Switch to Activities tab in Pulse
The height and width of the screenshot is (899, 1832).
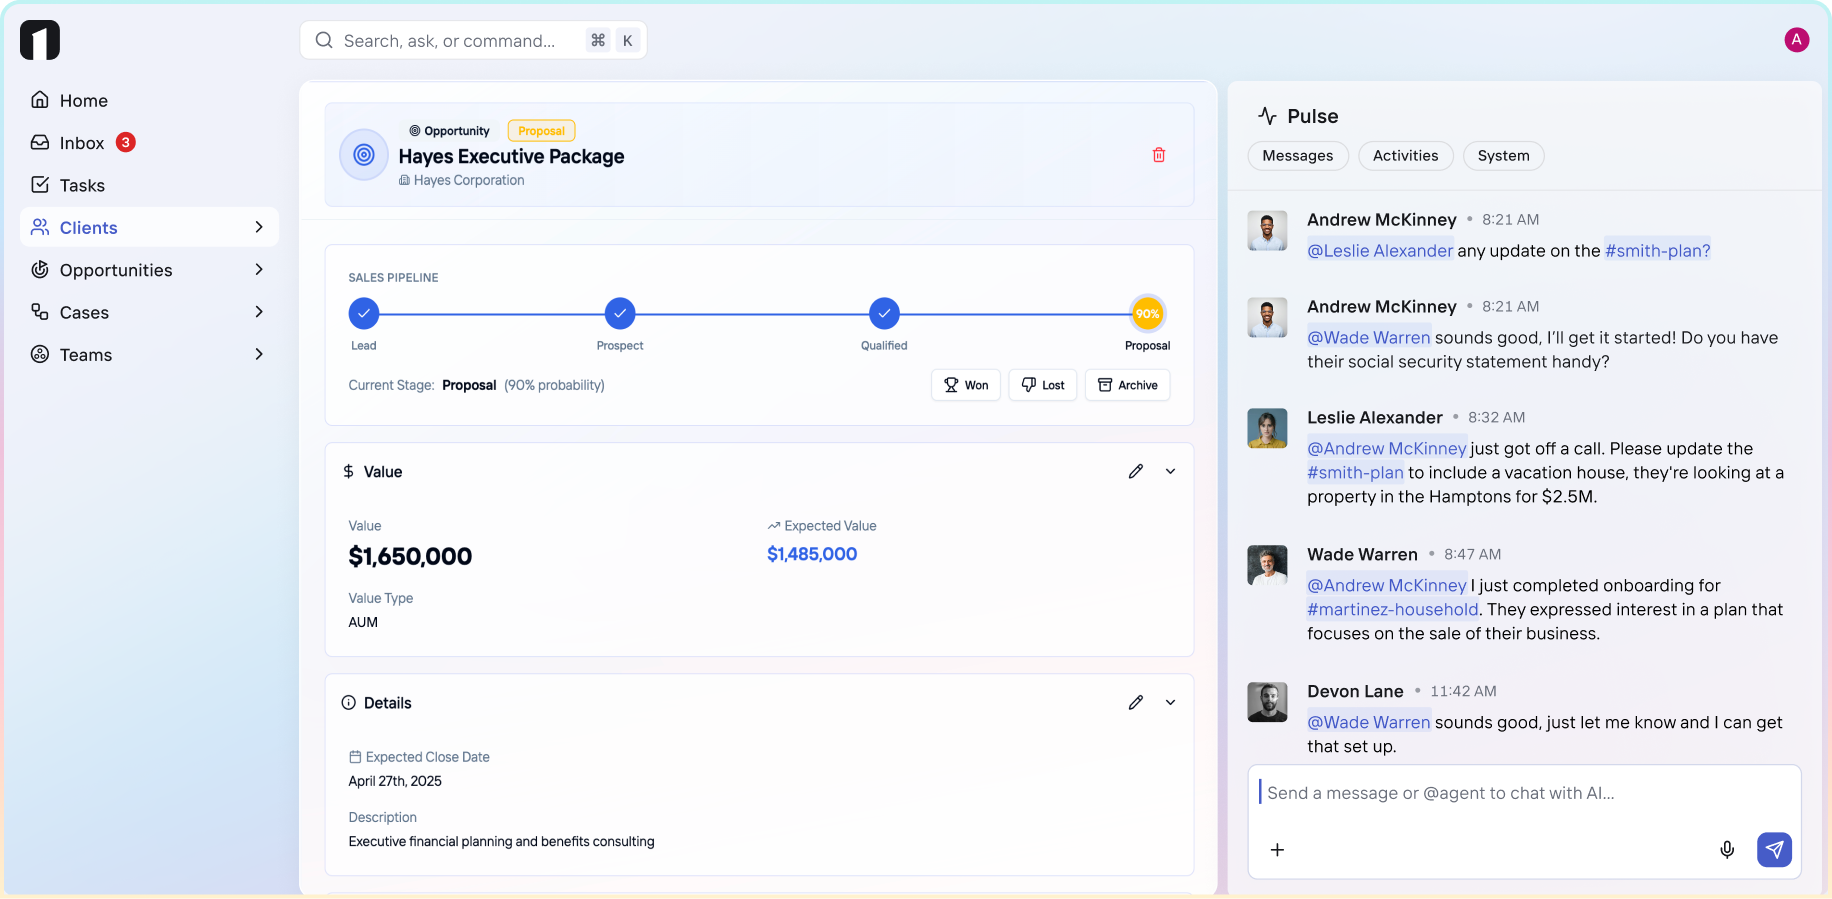click(1405, 156)
